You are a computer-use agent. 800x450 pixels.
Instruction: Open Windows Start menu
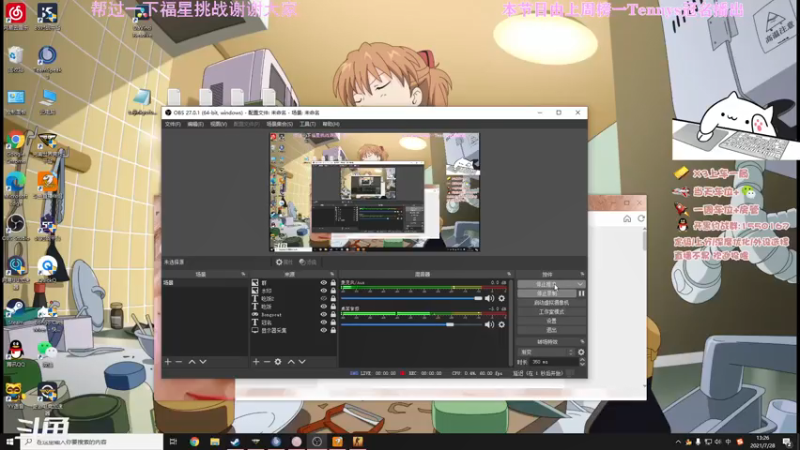(10, 442)
